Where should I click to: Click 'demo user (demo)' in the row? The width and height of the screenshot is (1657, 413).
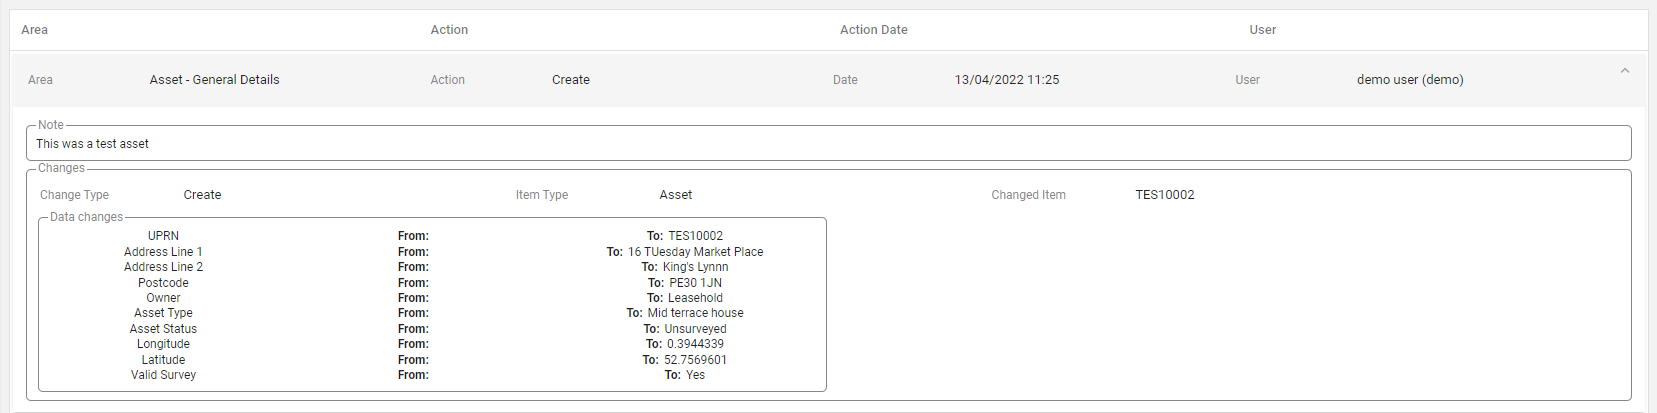click(1409, 80)
